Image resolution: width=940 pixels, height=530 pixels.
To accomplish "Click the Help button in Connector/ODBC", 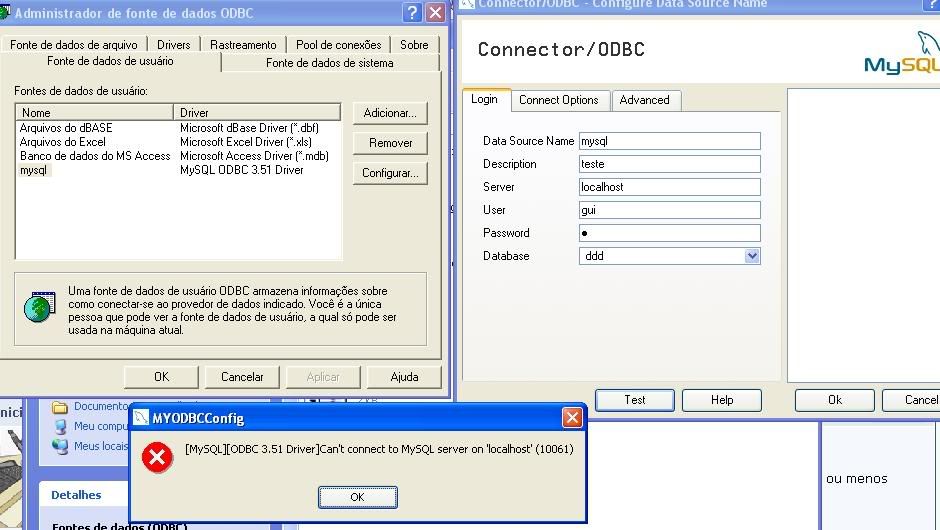I will (x=722, y=400).
